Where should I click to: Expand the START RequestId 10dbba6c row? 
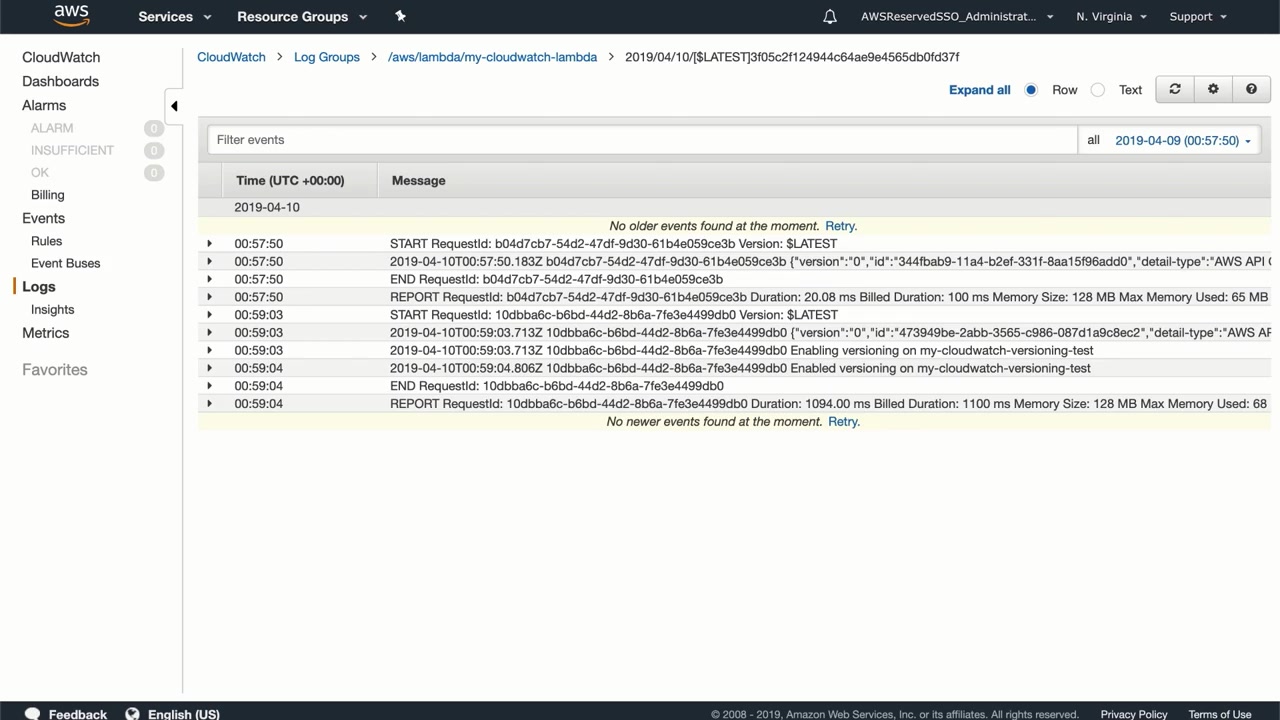pos(209,314)
